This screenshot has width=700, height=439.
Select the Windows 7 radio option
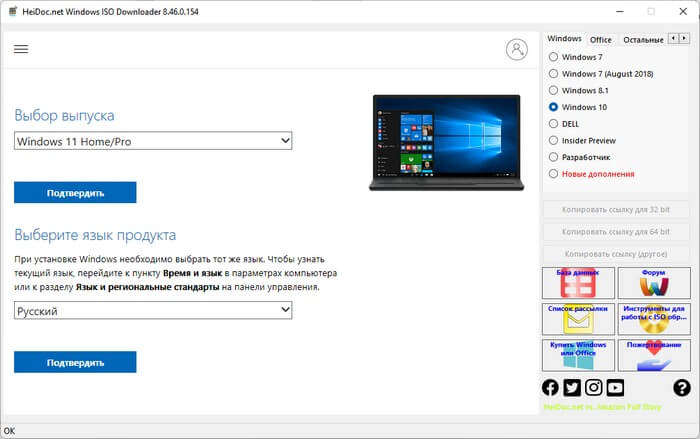(577, 57)
